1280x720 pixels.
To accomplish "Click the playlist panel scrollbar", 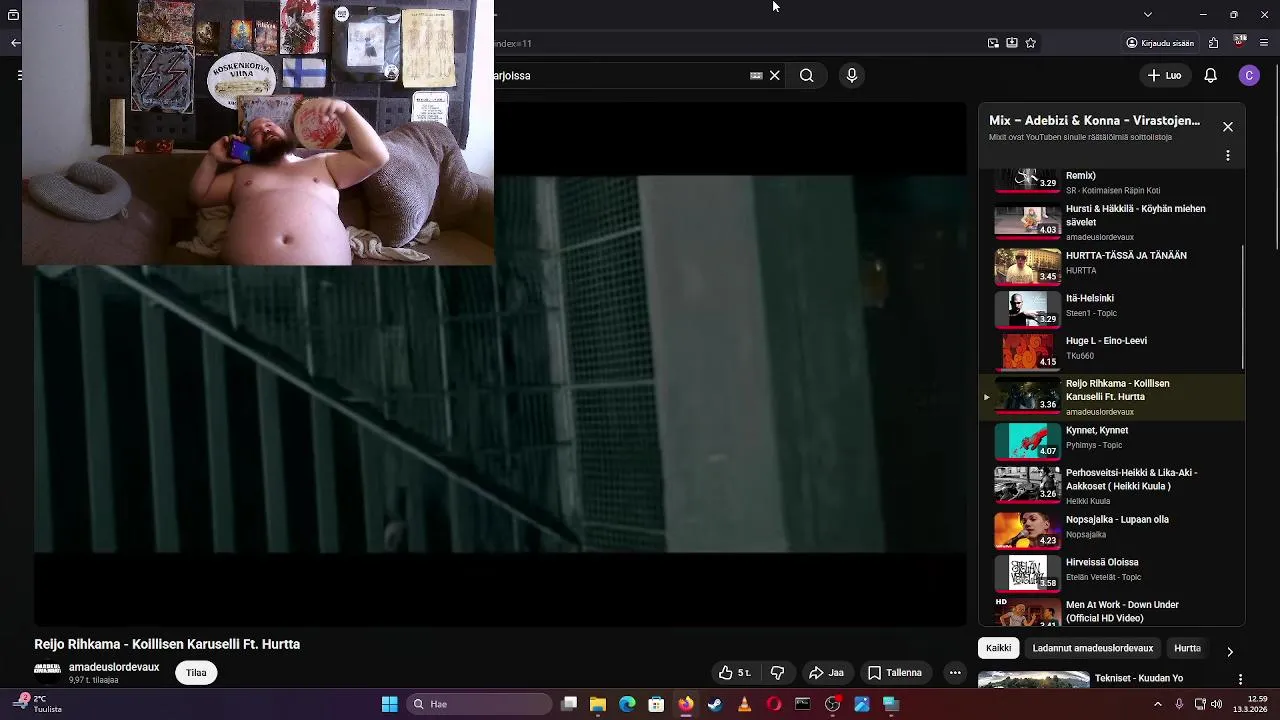I will [1243, 308].
